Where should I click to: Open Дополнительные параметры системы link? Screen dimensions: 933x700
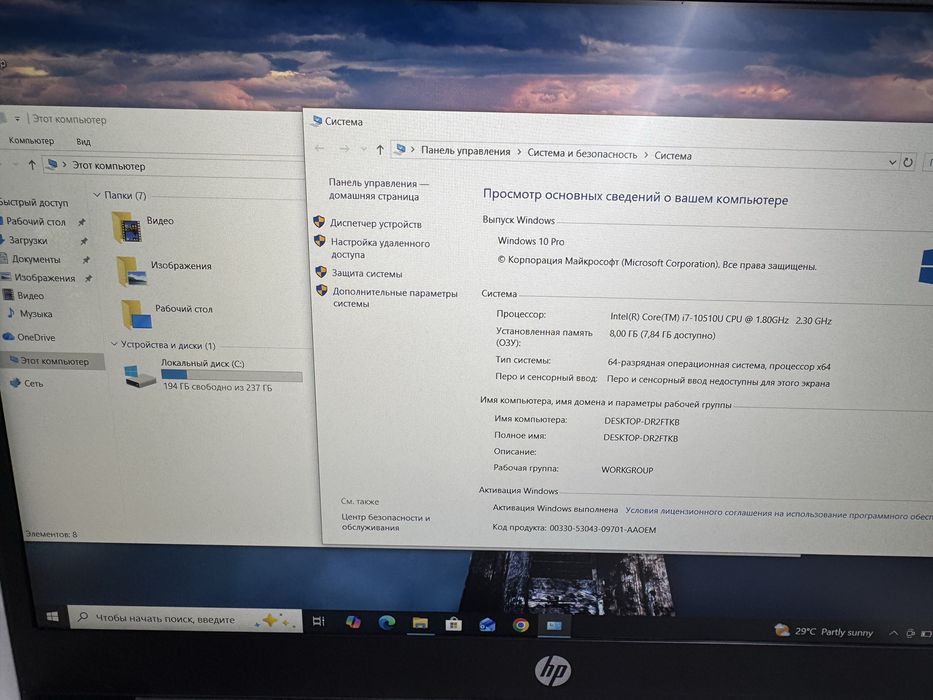[395, 298]
